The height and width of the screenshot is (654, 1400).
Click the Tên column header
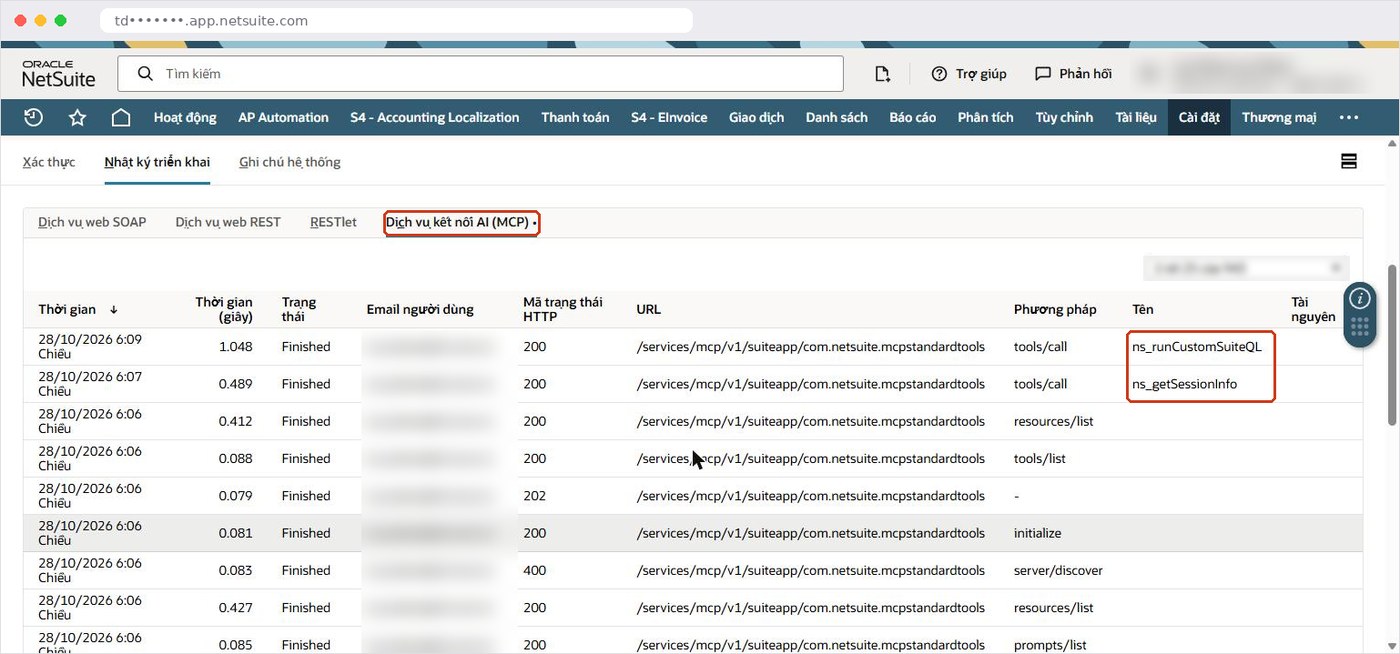click(1143, 310)
